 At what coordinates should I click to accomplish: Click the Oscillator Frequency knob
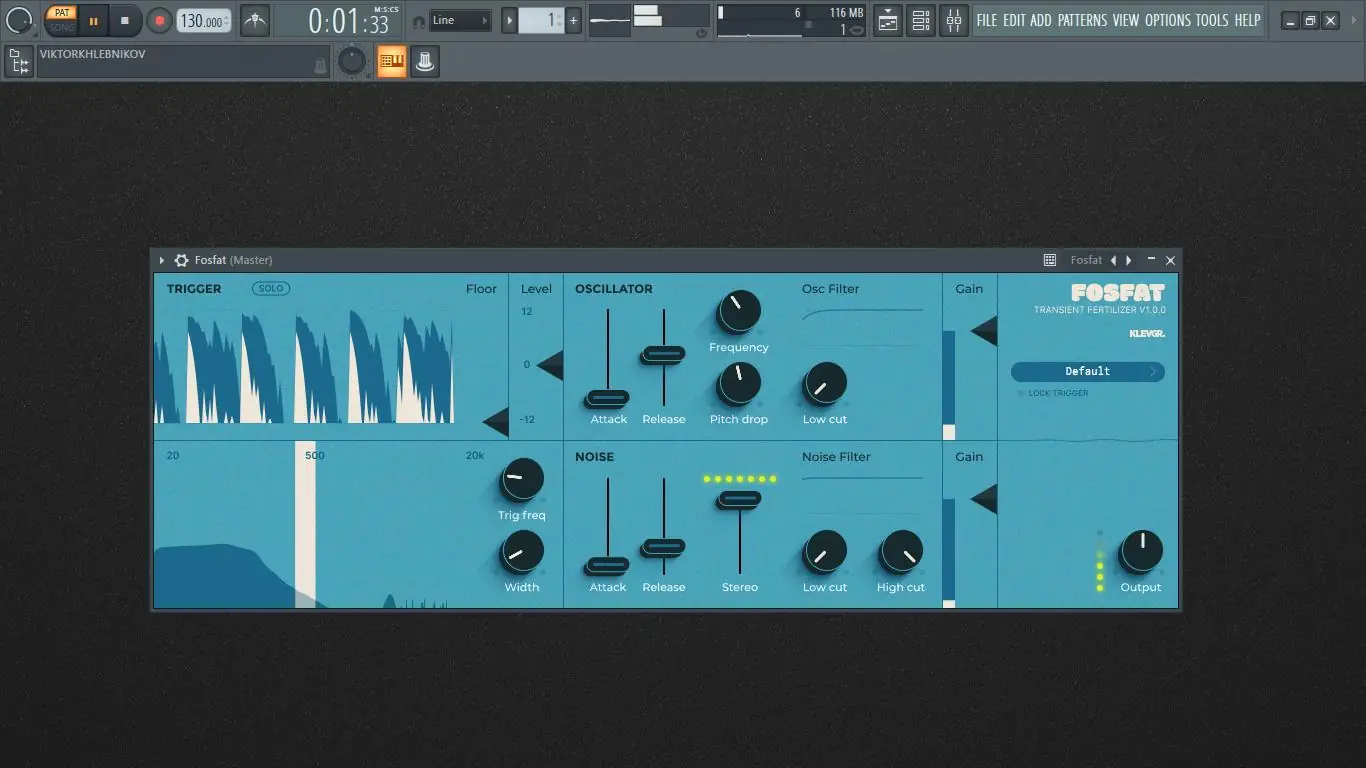[x=738, y=312]
